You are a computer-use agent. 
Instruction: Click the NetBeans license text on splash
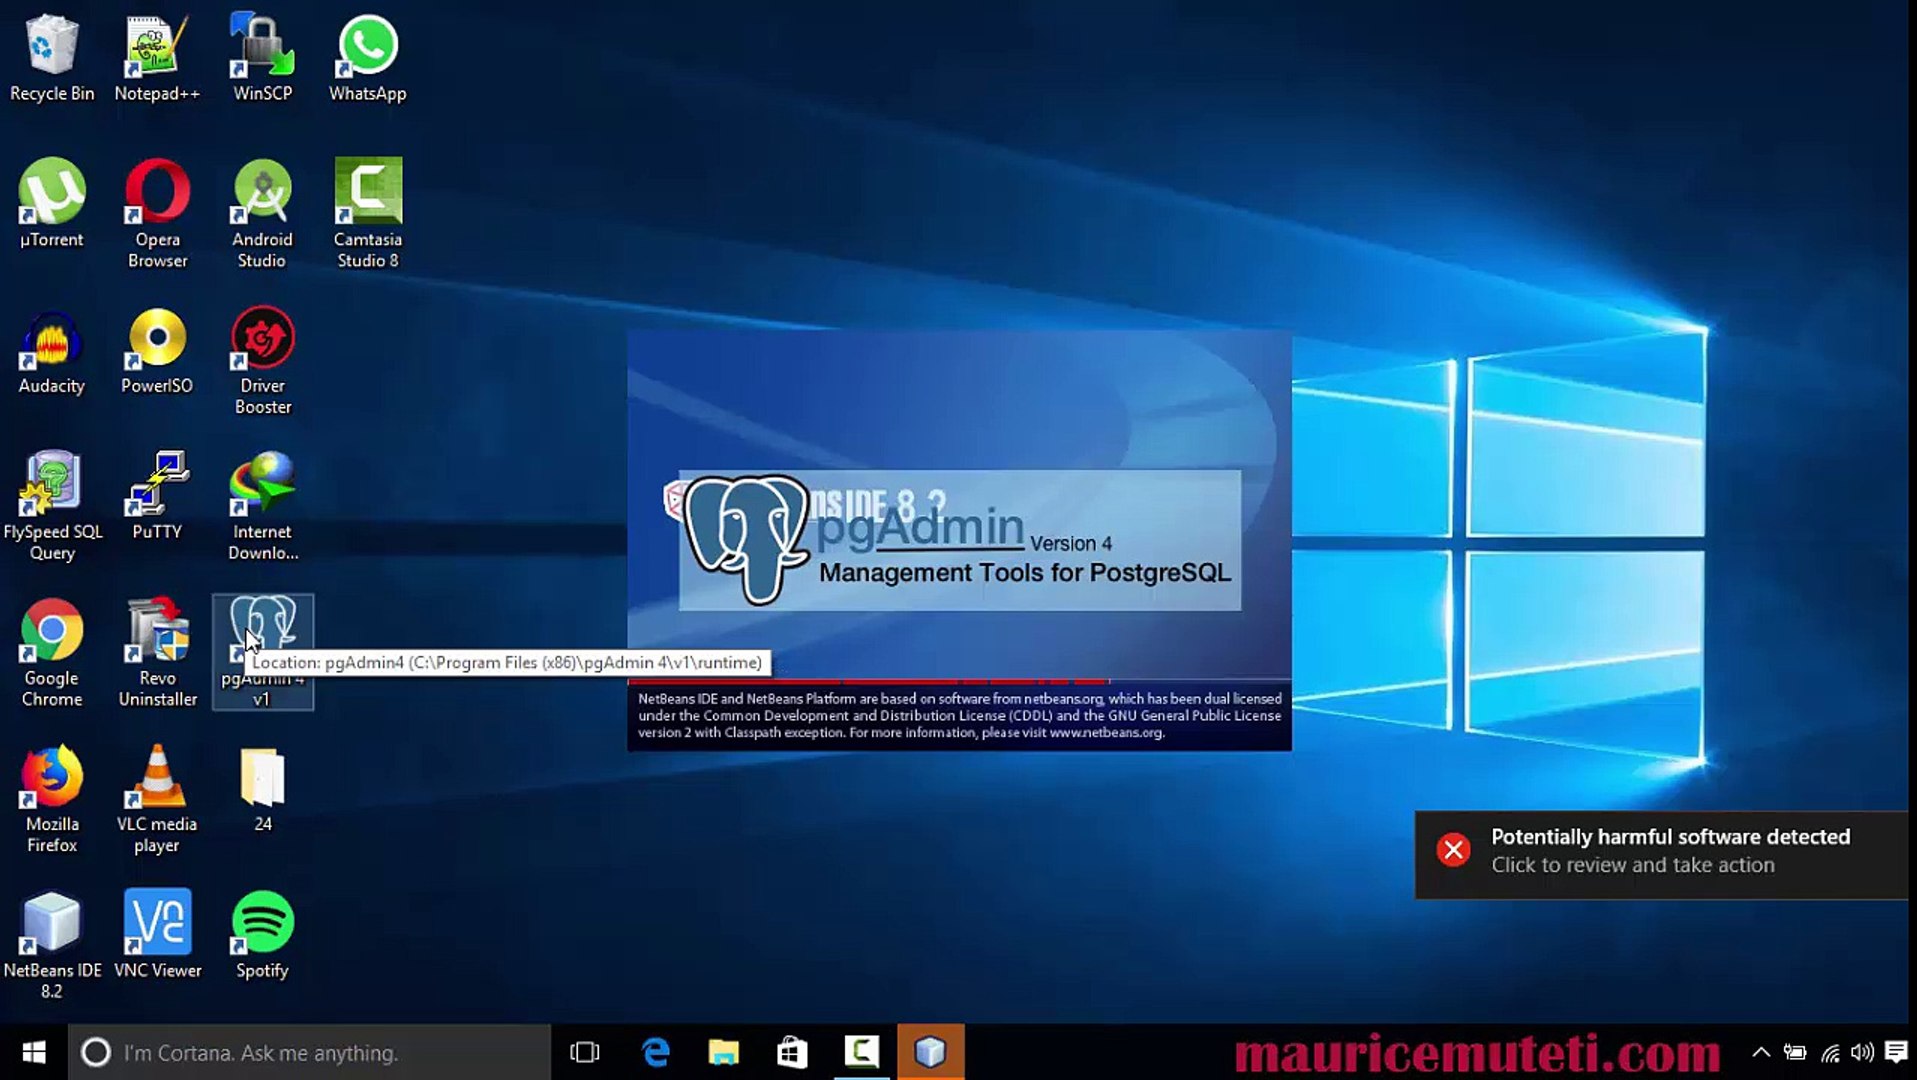960,715
